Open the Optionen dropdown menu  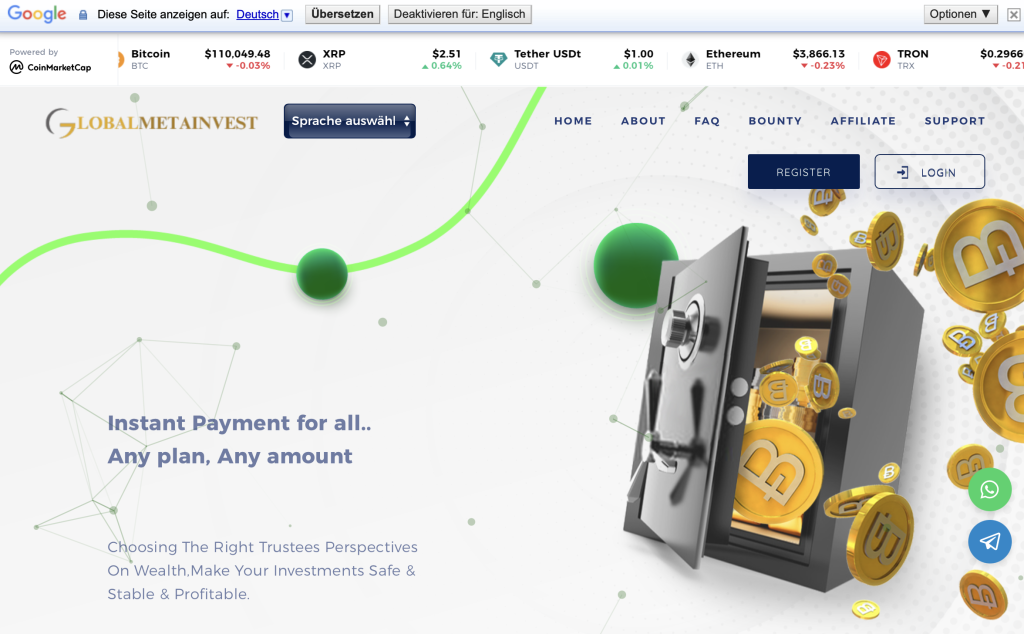point(960,14)
